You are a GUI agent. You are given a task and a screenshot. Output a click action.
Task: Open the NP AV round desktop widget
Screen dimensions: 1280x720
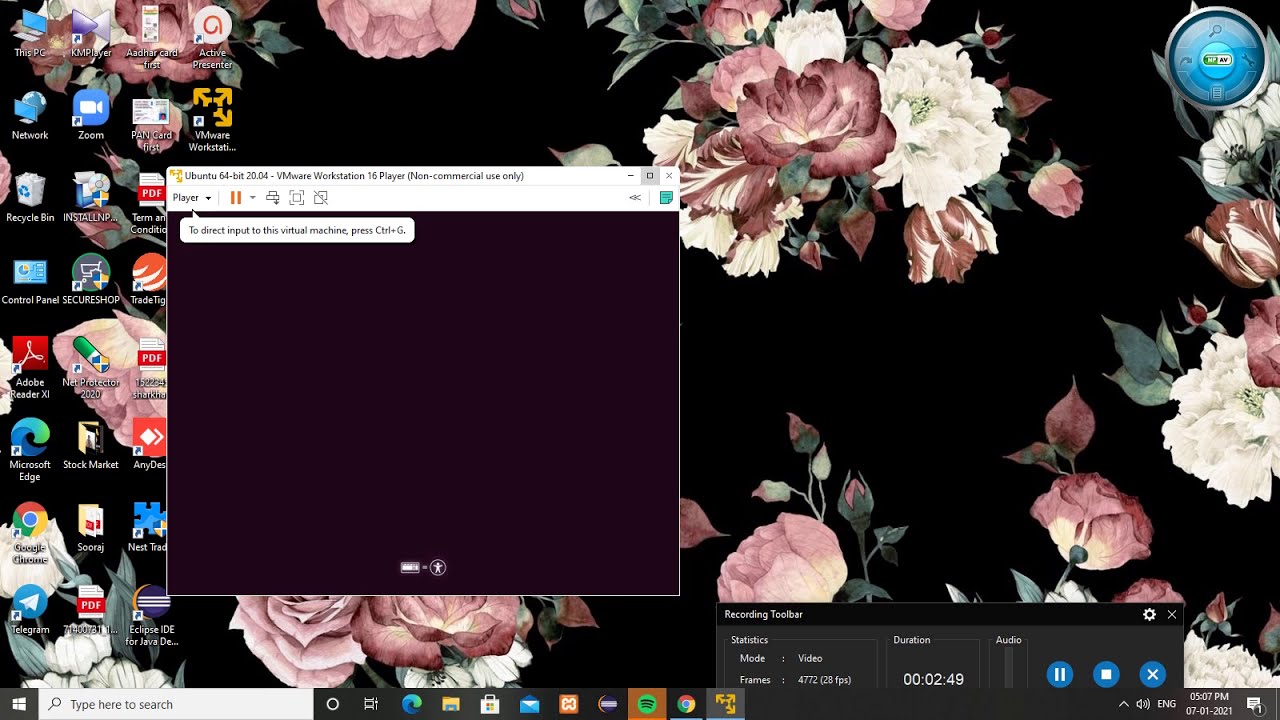pyautogui.click(x=1217, y=59)
